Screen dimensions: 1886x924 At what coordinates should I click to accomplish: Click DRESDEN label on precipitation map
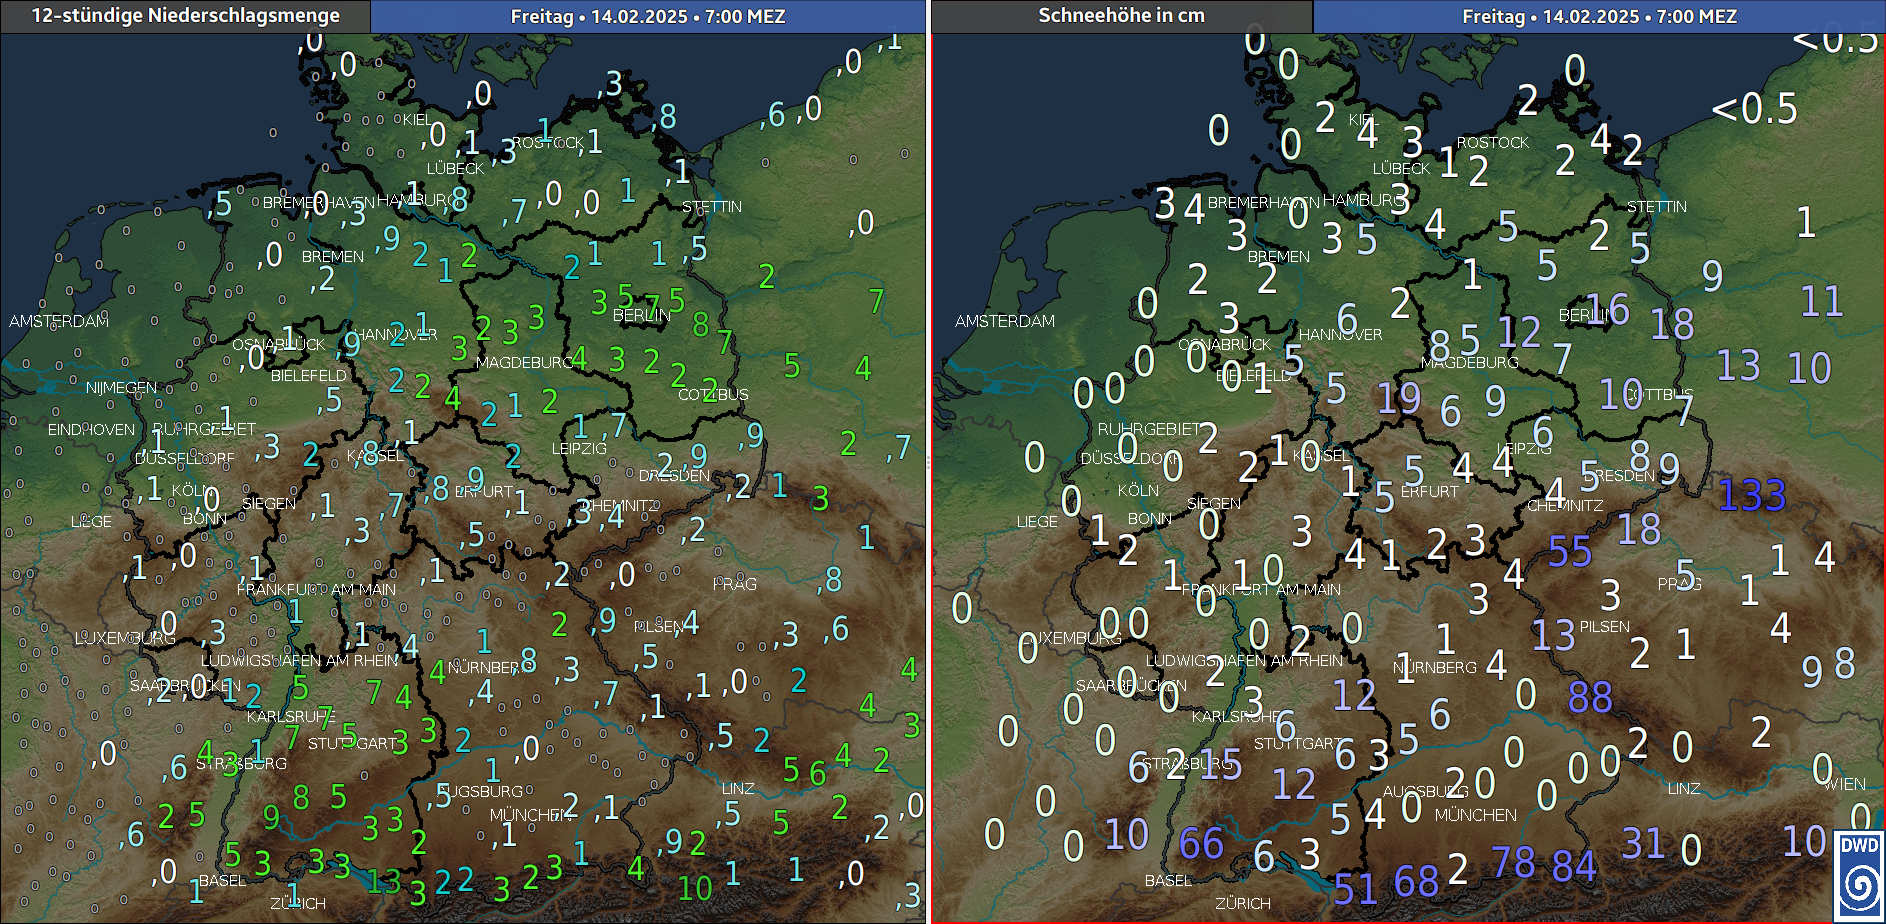click(674, 475)
